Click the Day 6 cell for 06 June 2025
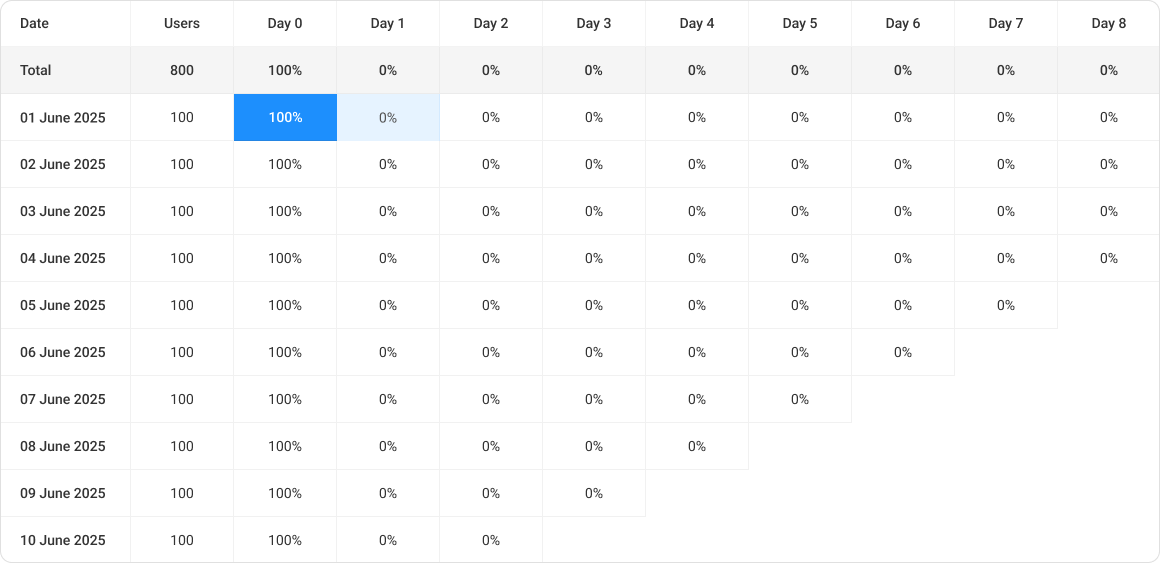Image resolution: width=1160 pixels, height=563 pixels. 903,352
